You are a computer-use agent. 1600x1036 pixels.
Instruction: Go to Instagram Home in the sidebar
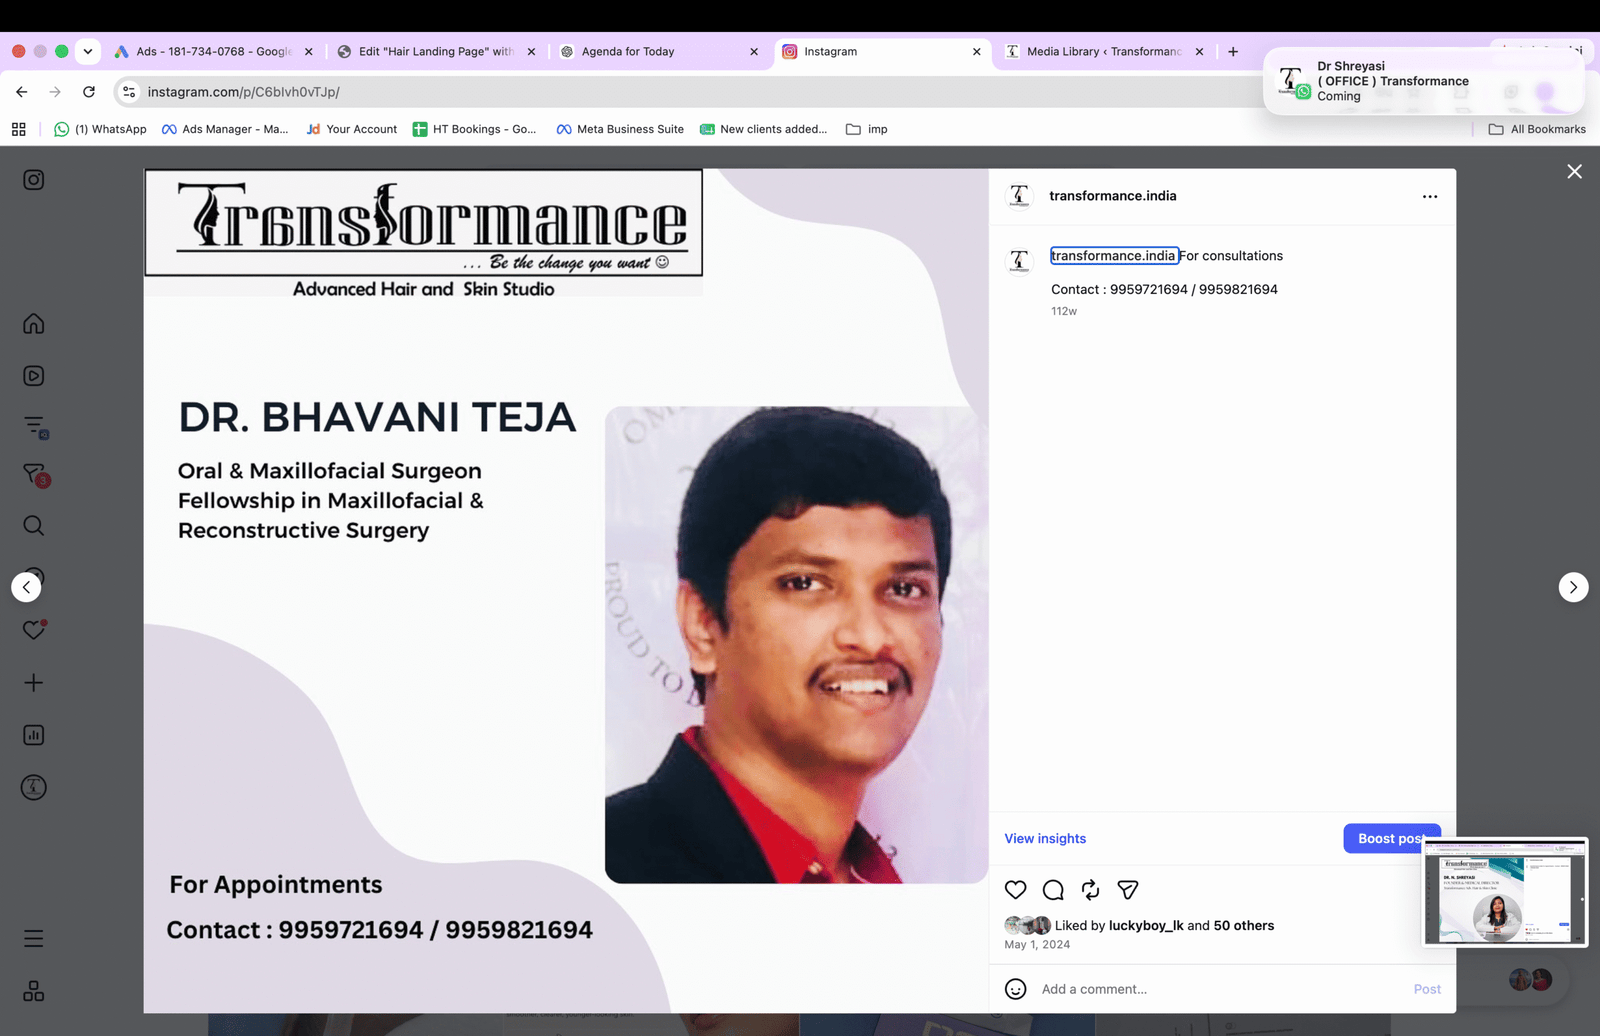(x=33, y=324)
